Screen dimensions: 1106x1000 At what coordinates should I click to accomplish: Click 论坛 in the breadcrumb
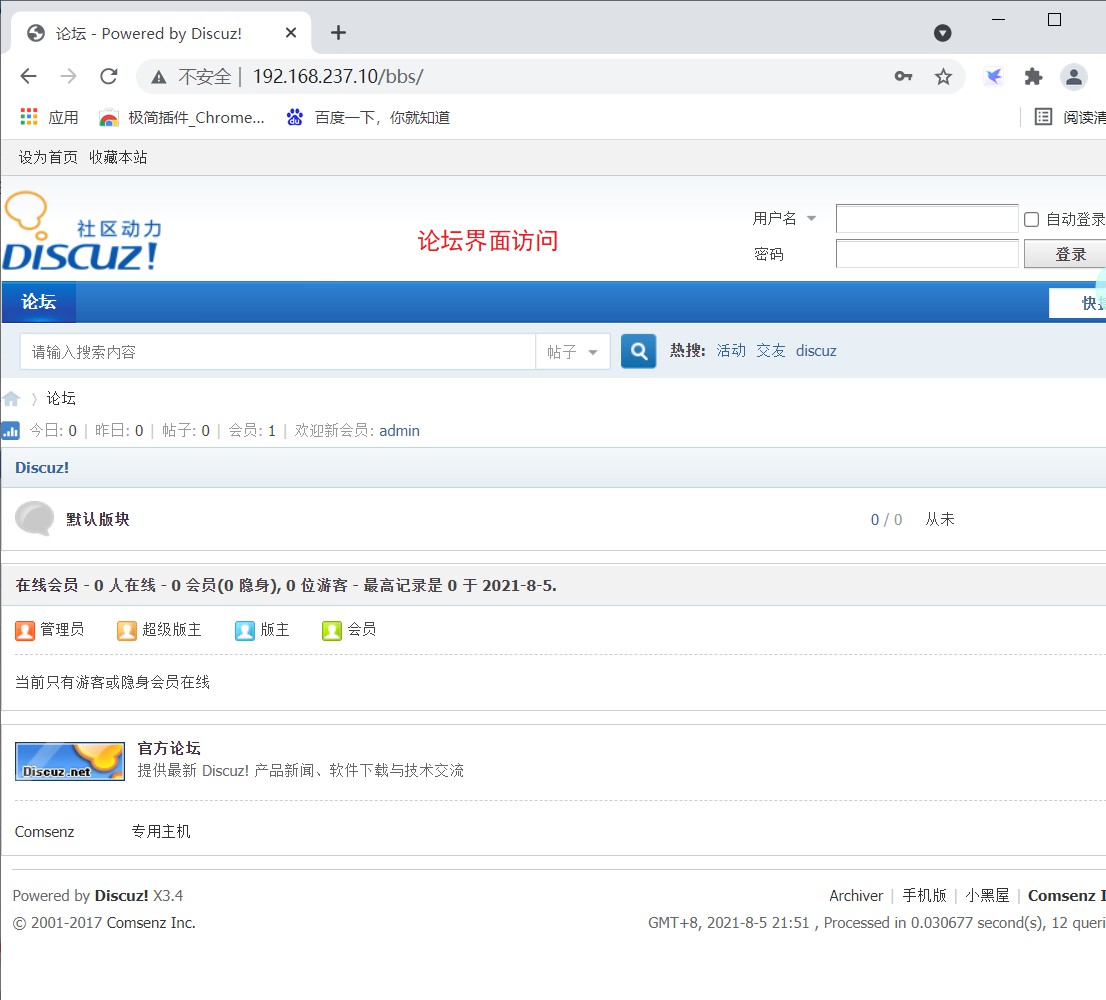tap(61, 398)
